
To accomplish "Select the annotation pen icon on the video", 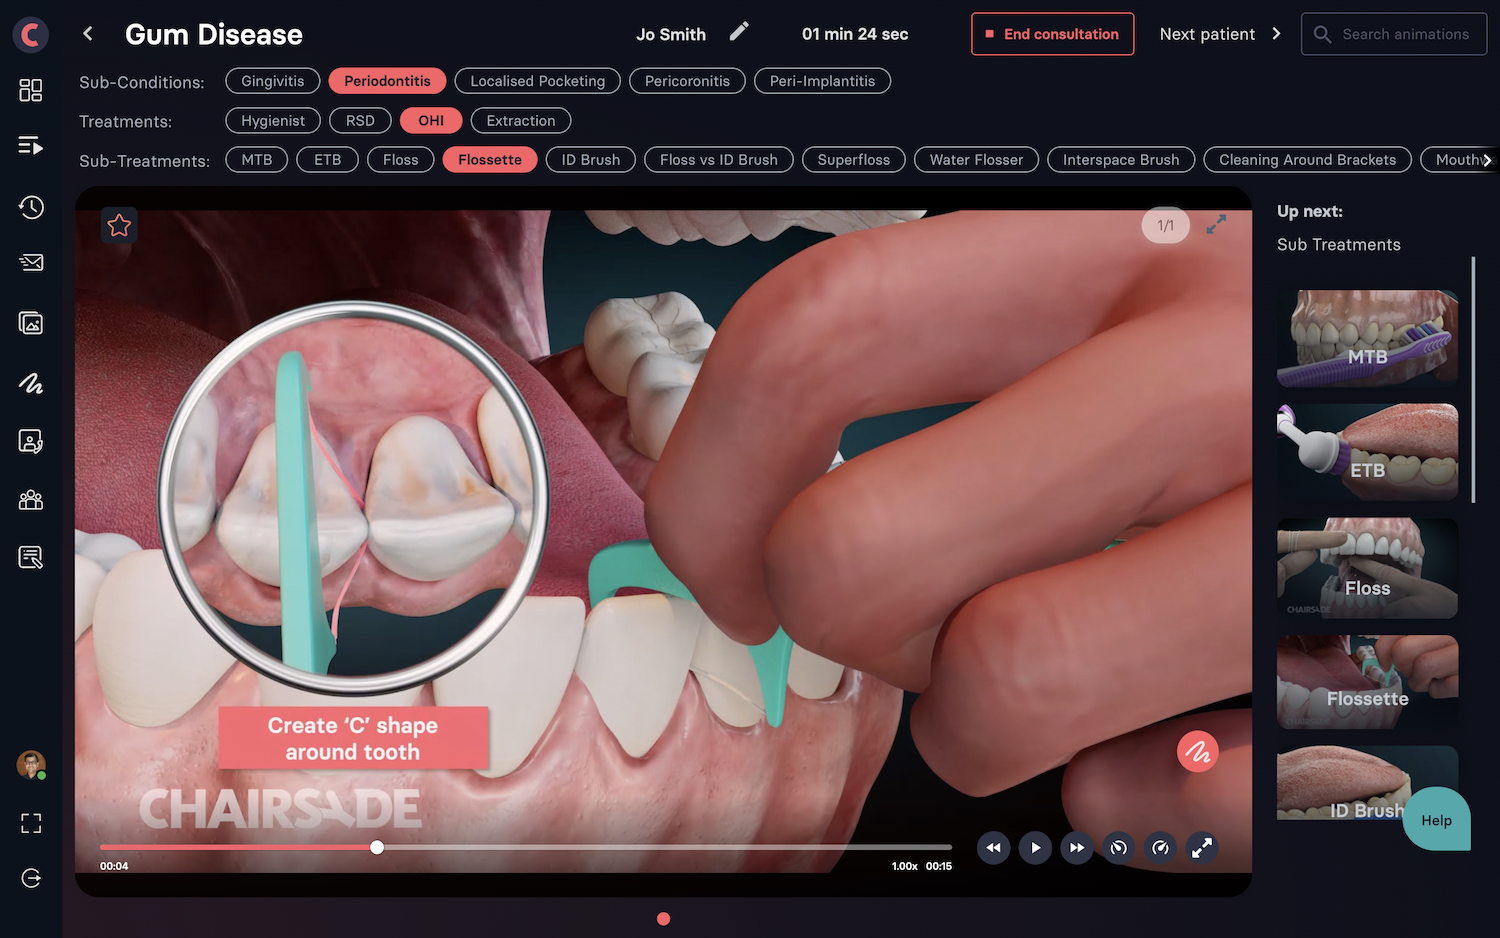I will tap(1198, 751).
